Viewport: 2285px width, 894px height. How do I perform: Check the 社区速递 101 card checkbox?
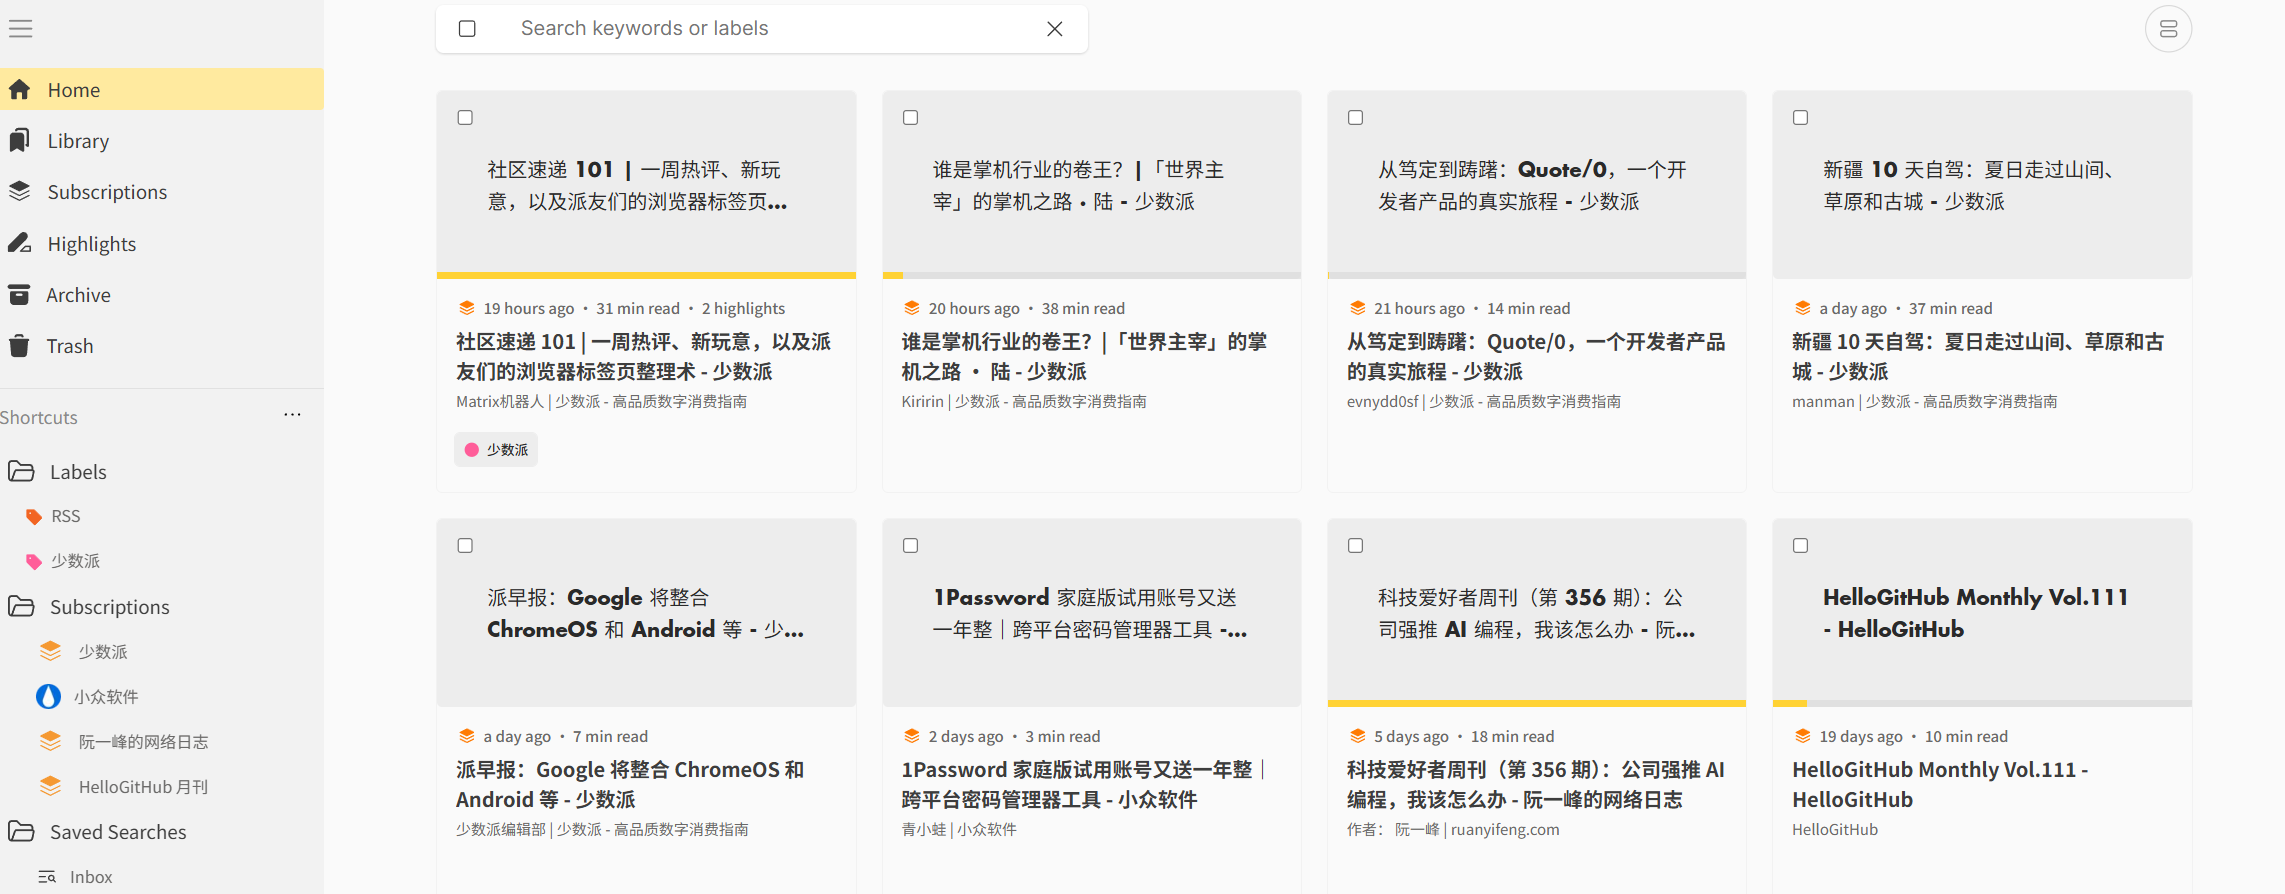(x=465, y=117)
